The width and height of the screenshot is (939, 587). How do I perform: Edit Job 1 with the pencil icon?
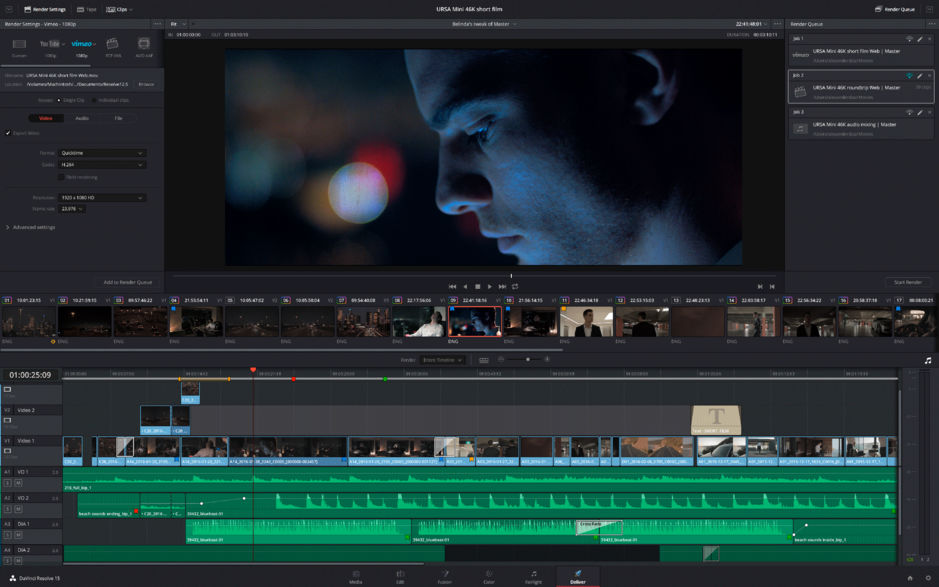click(920, 38)
